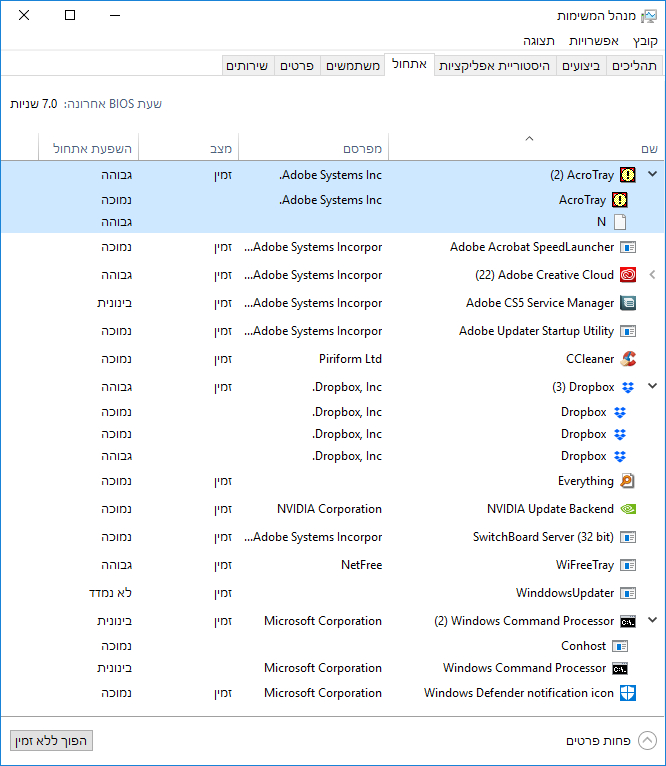Click the Everything magnifier icon
The width and height of the screenshot is (666, 766).
click(x=627, y=481)
